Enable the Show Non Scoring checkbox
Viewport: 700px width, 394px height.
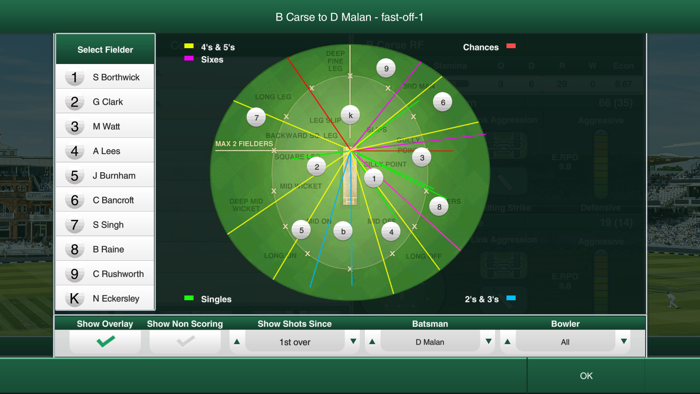[185, 342]
